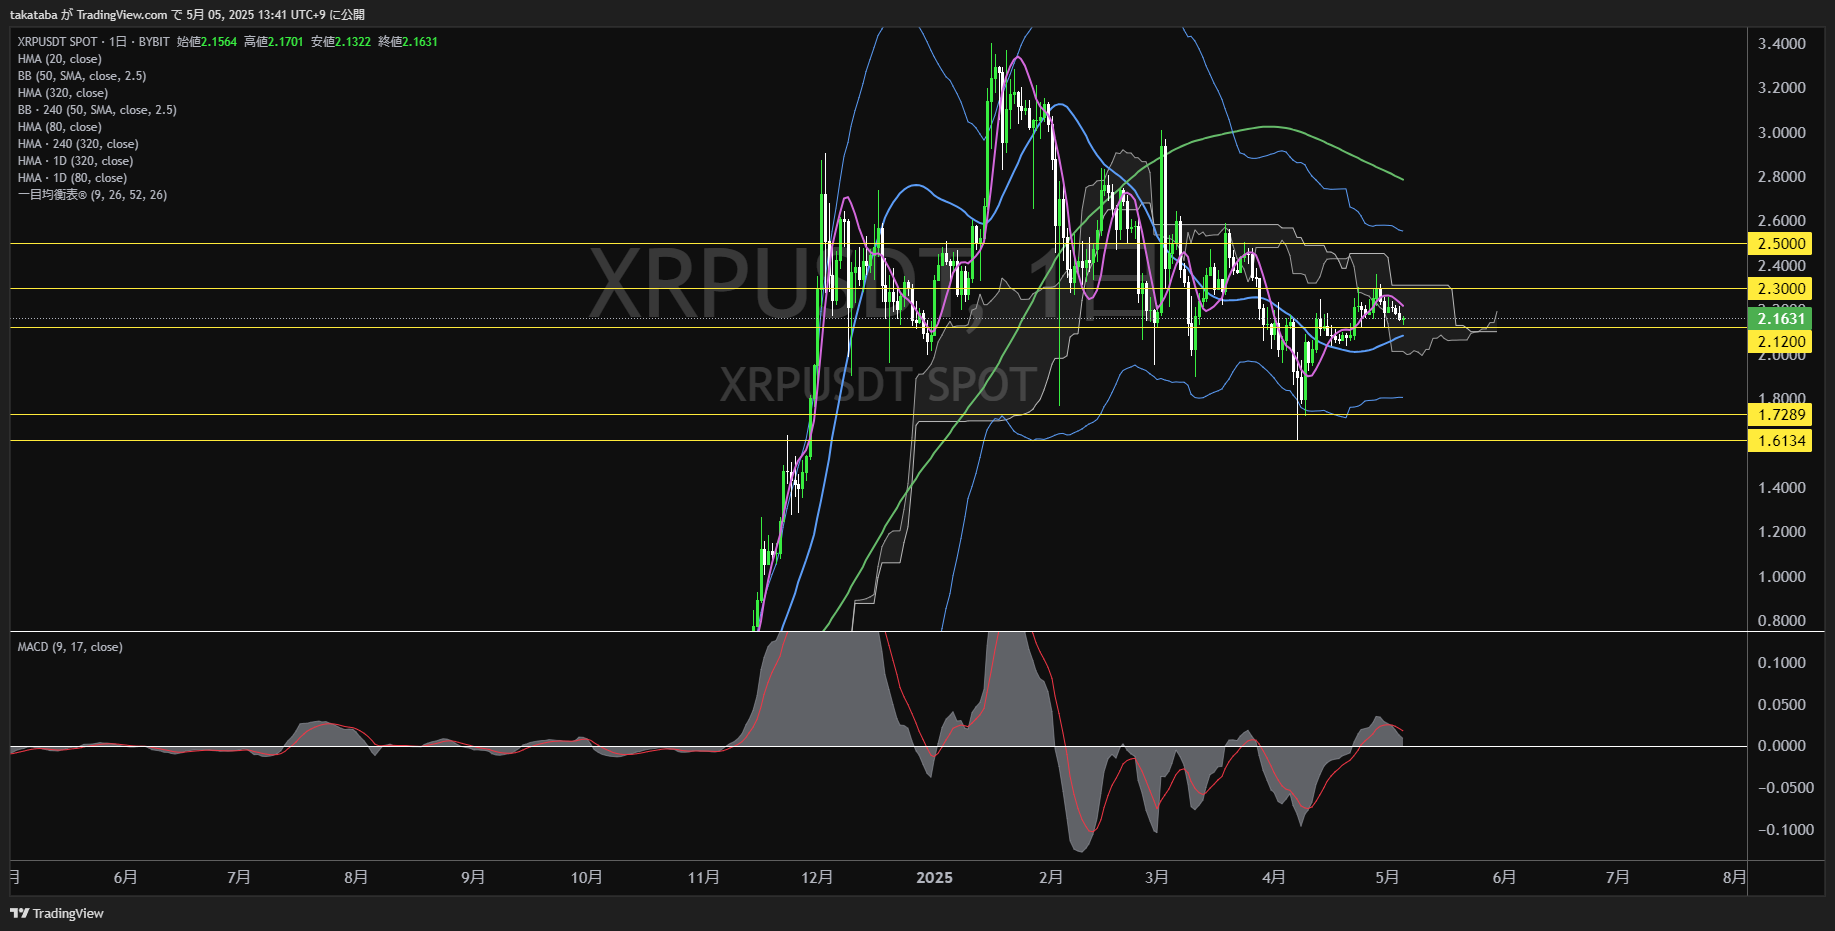This screenshot has height=931, width=1835.
Task: Select the BB (50, SMA, close, 2.5) legend
Action: (x=82, y=76)
